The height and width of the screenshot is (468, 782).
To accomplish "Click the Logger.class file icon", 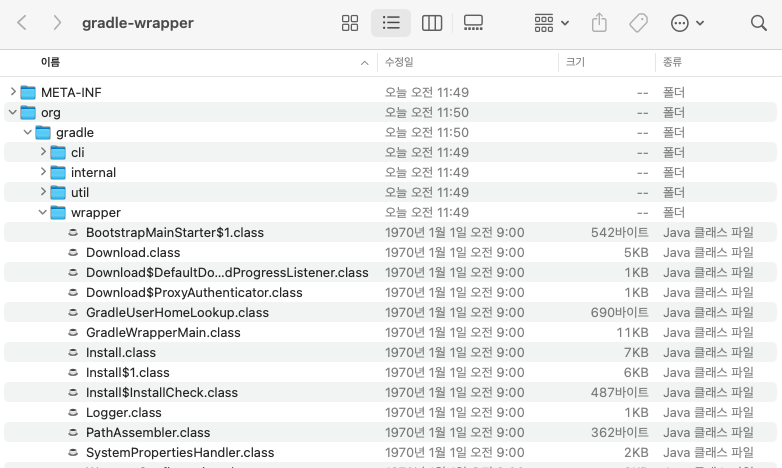I will (73, 412).
